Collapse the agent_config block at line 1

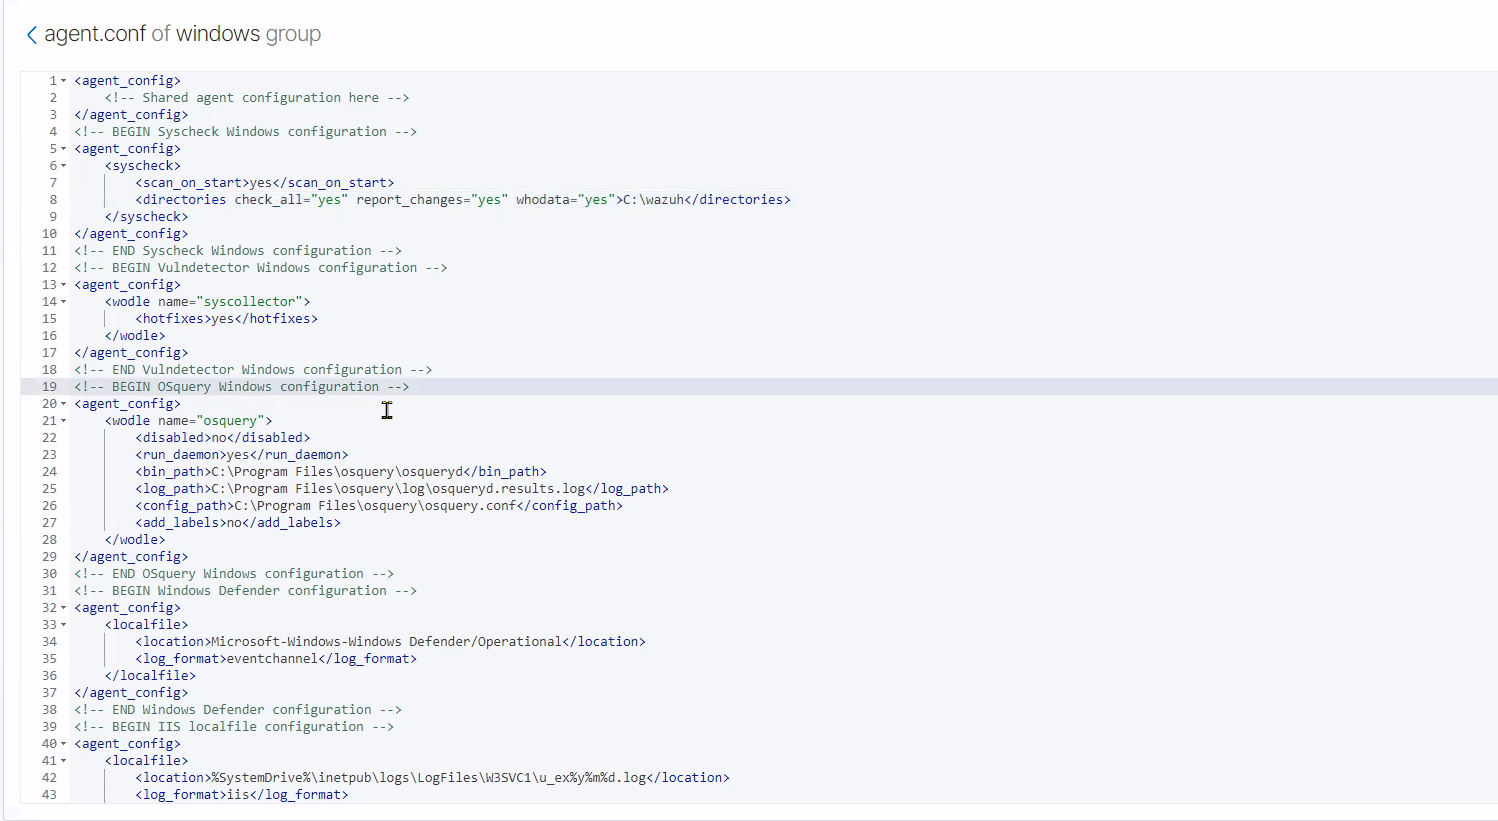(64, 80)
